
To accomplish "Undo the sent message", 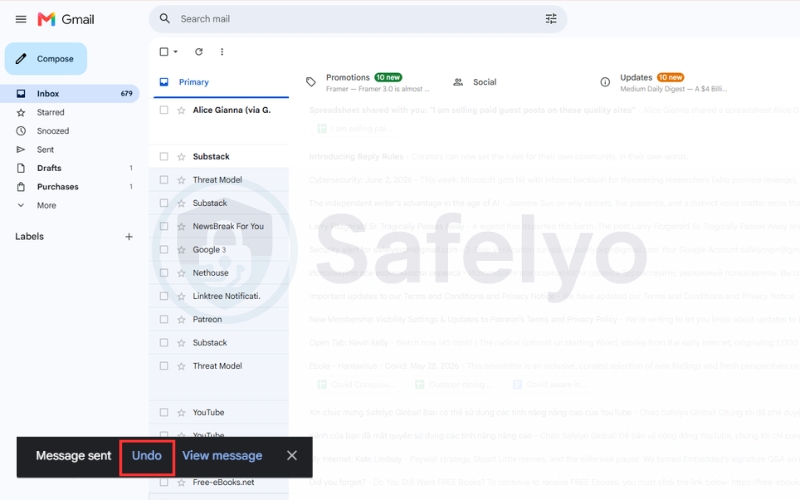I will click(147, 456).
